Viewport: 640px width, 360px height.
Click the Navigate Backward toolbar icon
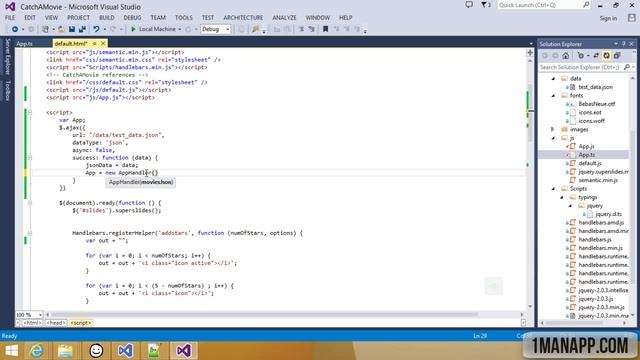[x=15, y=29]
